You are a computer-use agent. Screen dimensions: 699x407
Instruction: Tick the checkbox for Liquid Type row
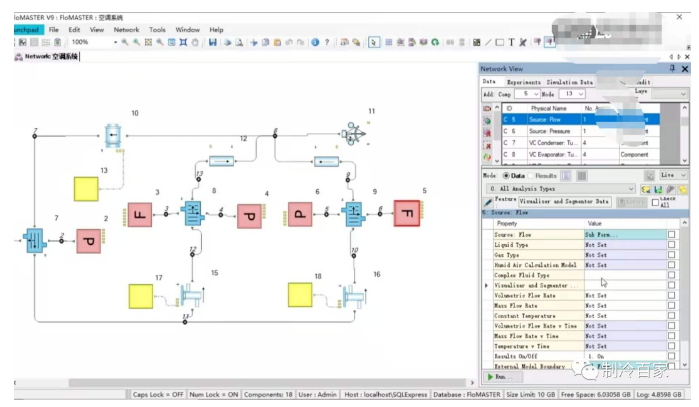pos(671,245)
